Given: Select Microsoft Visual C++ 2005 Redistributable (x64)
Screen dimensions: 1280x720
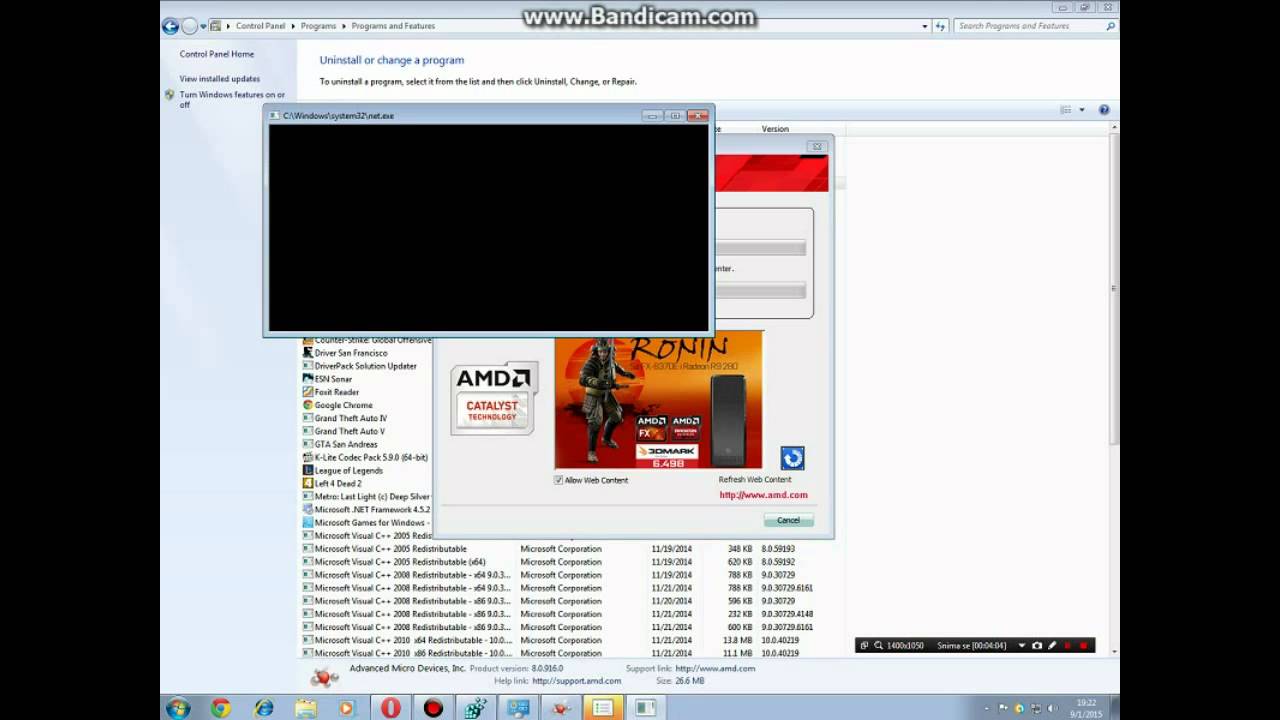Looking at the screenshot, I should point(400,562).
